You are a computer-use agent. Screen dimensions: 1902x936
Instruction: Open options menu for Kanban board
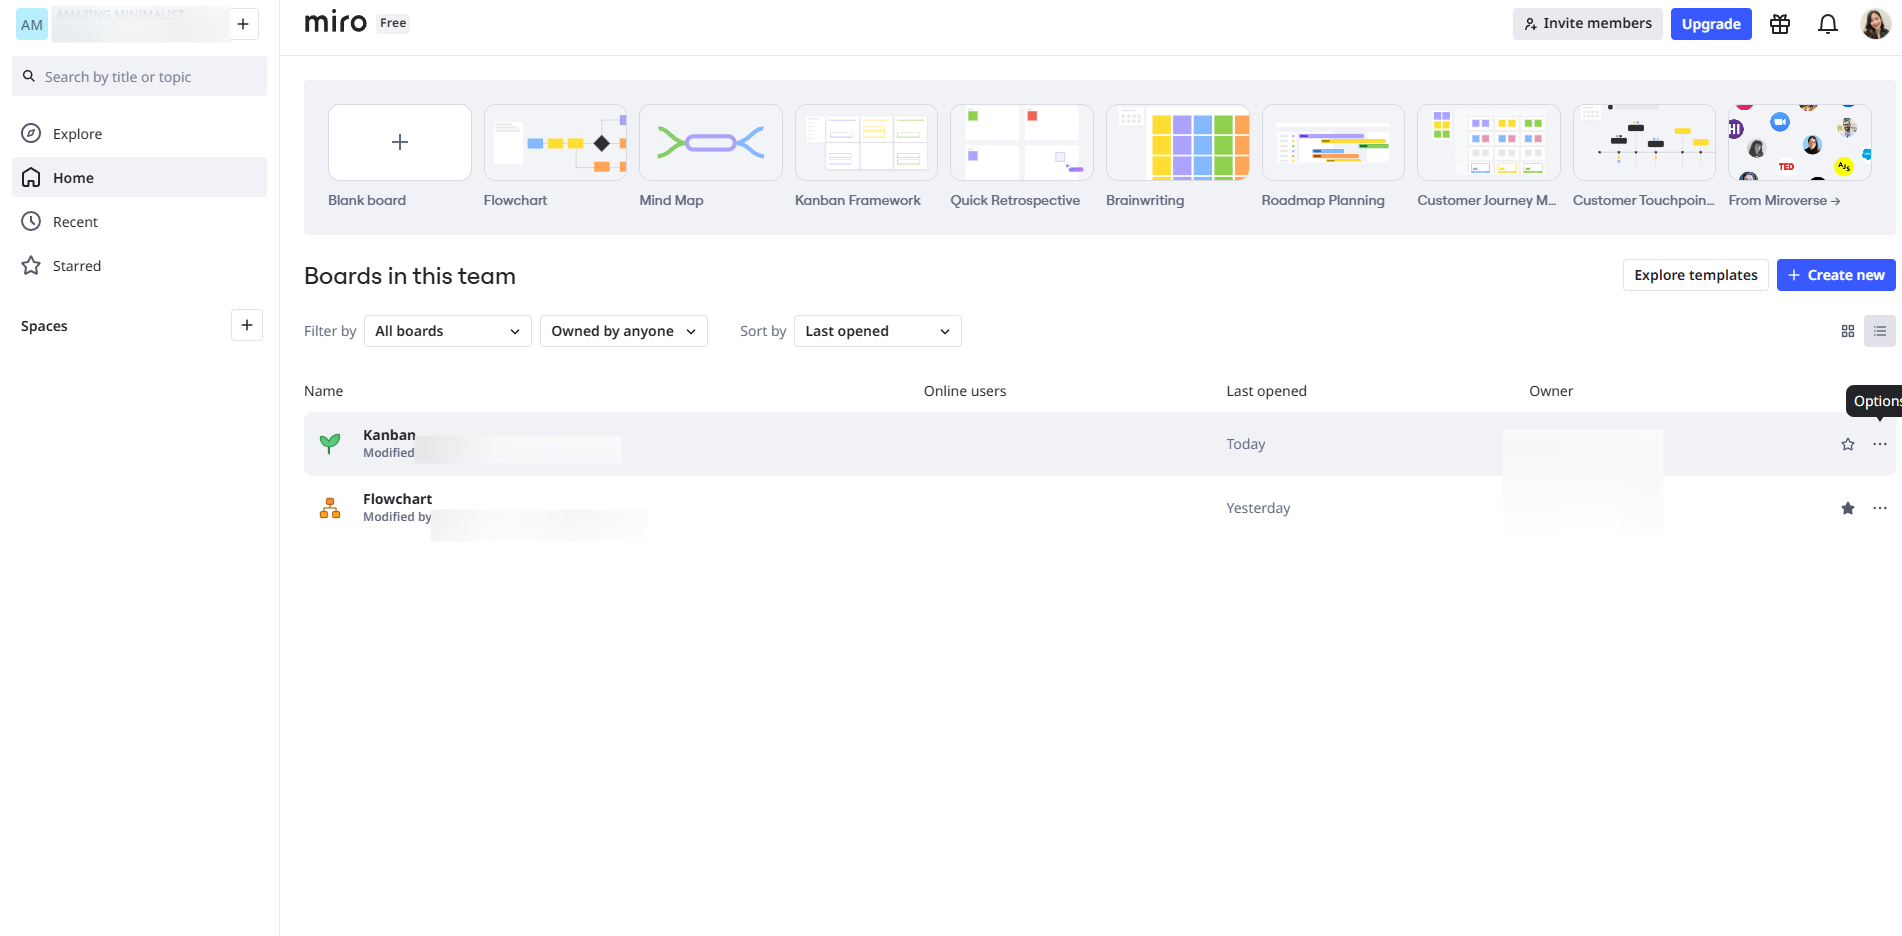pos(1880,444)
